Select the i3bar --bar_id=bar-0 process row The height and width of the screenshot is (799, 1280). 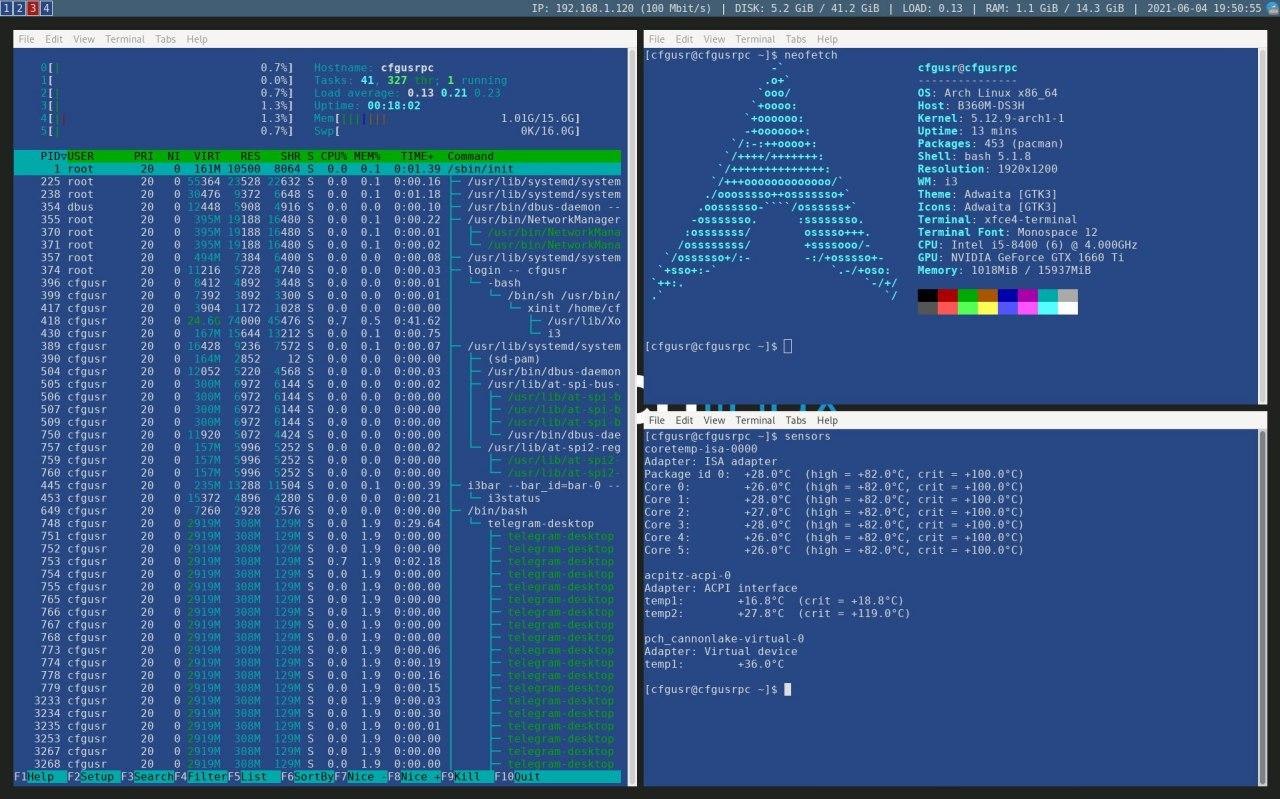(317, 485)
